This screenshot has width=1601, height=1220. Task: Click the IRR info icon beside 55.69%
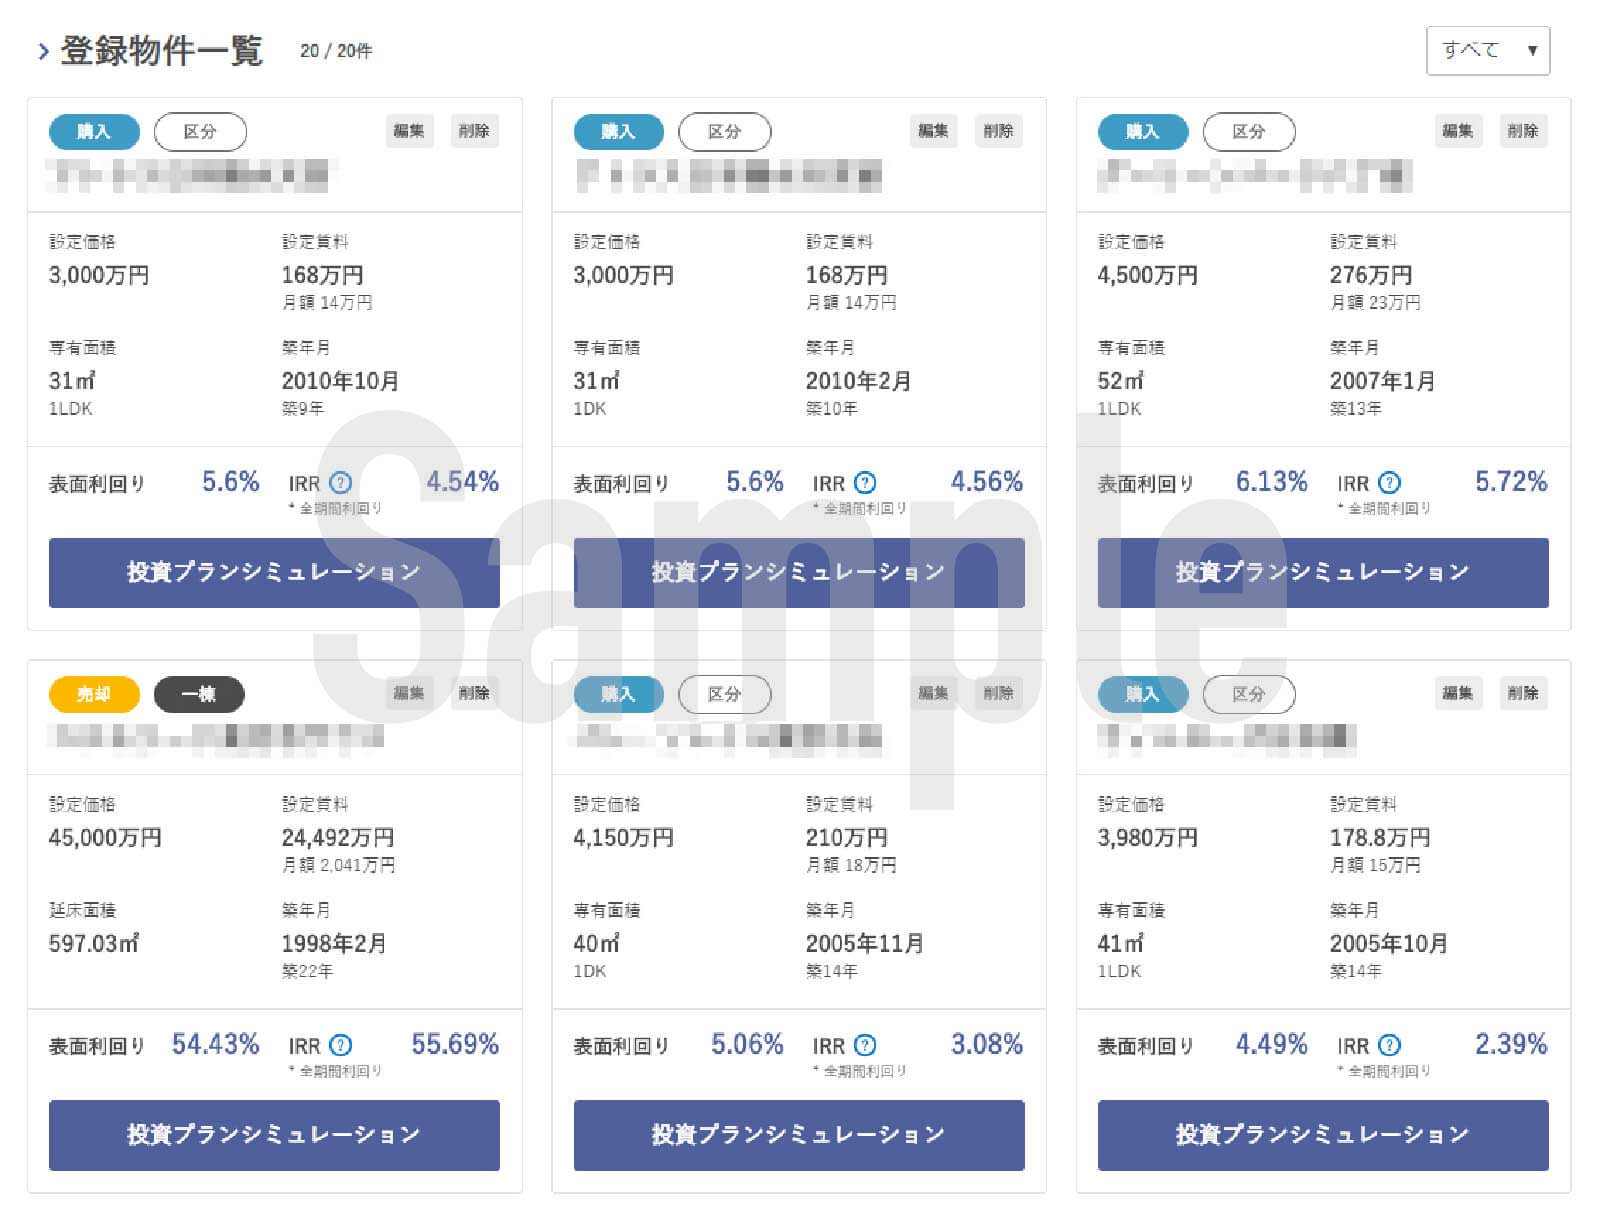pyautogui.click(x=341, y=1045)
